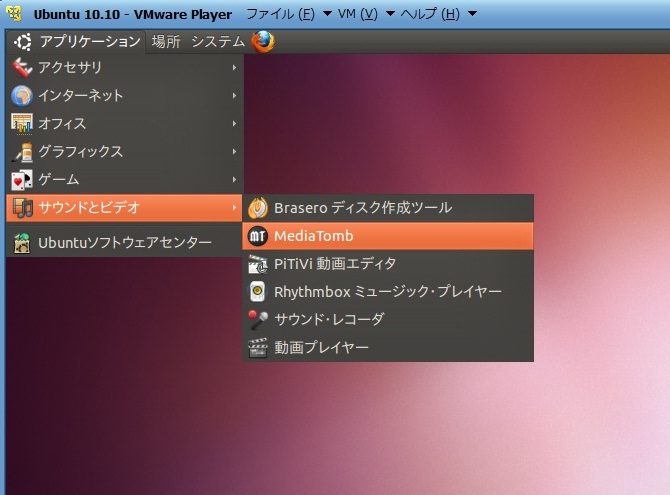Viewport: 670px width, 495px height.
Task: Click the グラフィックス paintbrush icon
Action: (22, 152)
